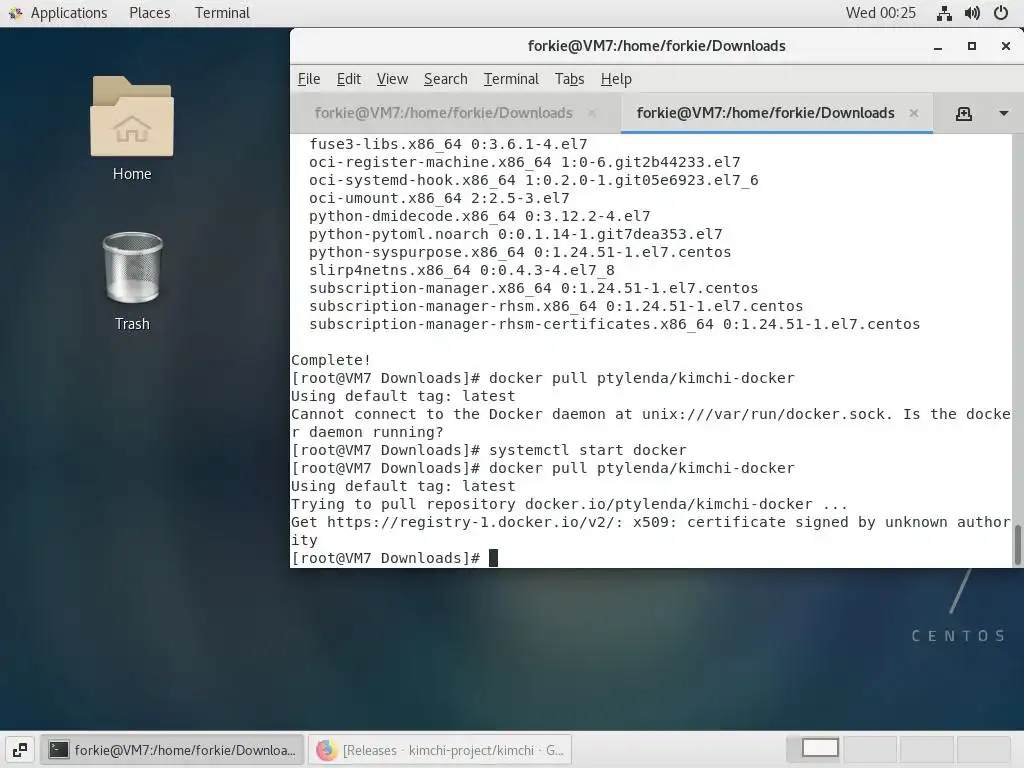This screenshot has width=1024, height=768.
Task: Open the Edit menu in terminal
Action: click(x=349, y=79)
